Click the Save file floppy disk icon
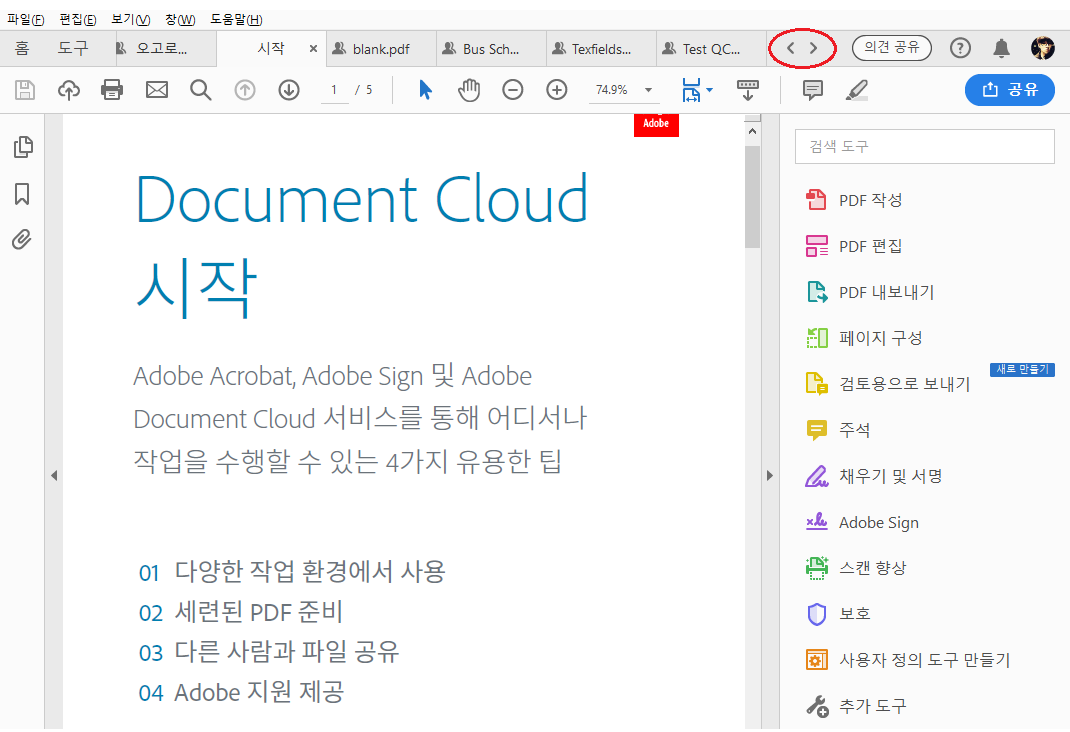The height and width of the screenshot is (732, 1070). 25,89
